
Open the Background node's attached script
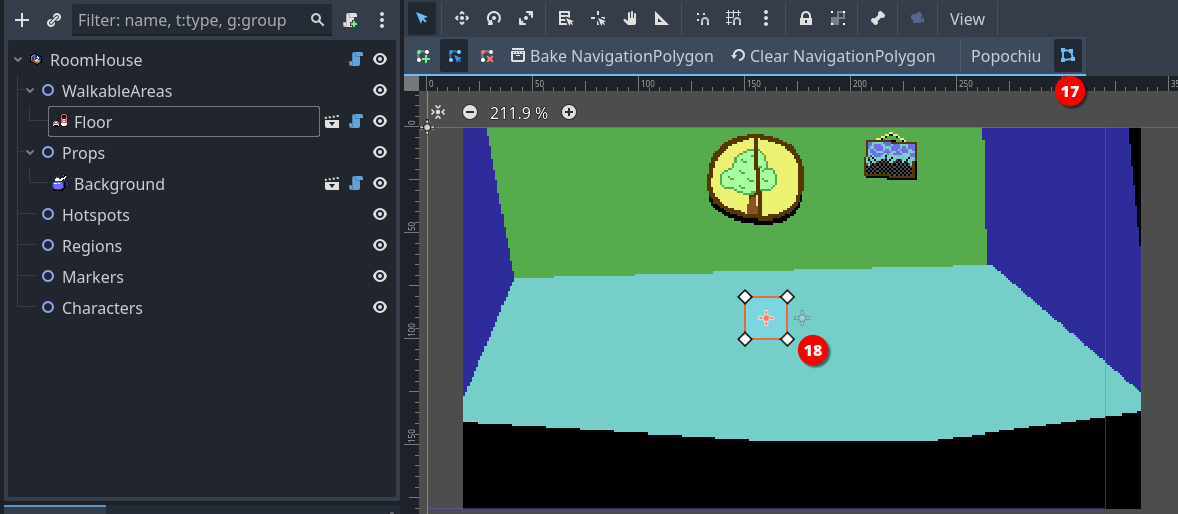[x=356, y=183]
